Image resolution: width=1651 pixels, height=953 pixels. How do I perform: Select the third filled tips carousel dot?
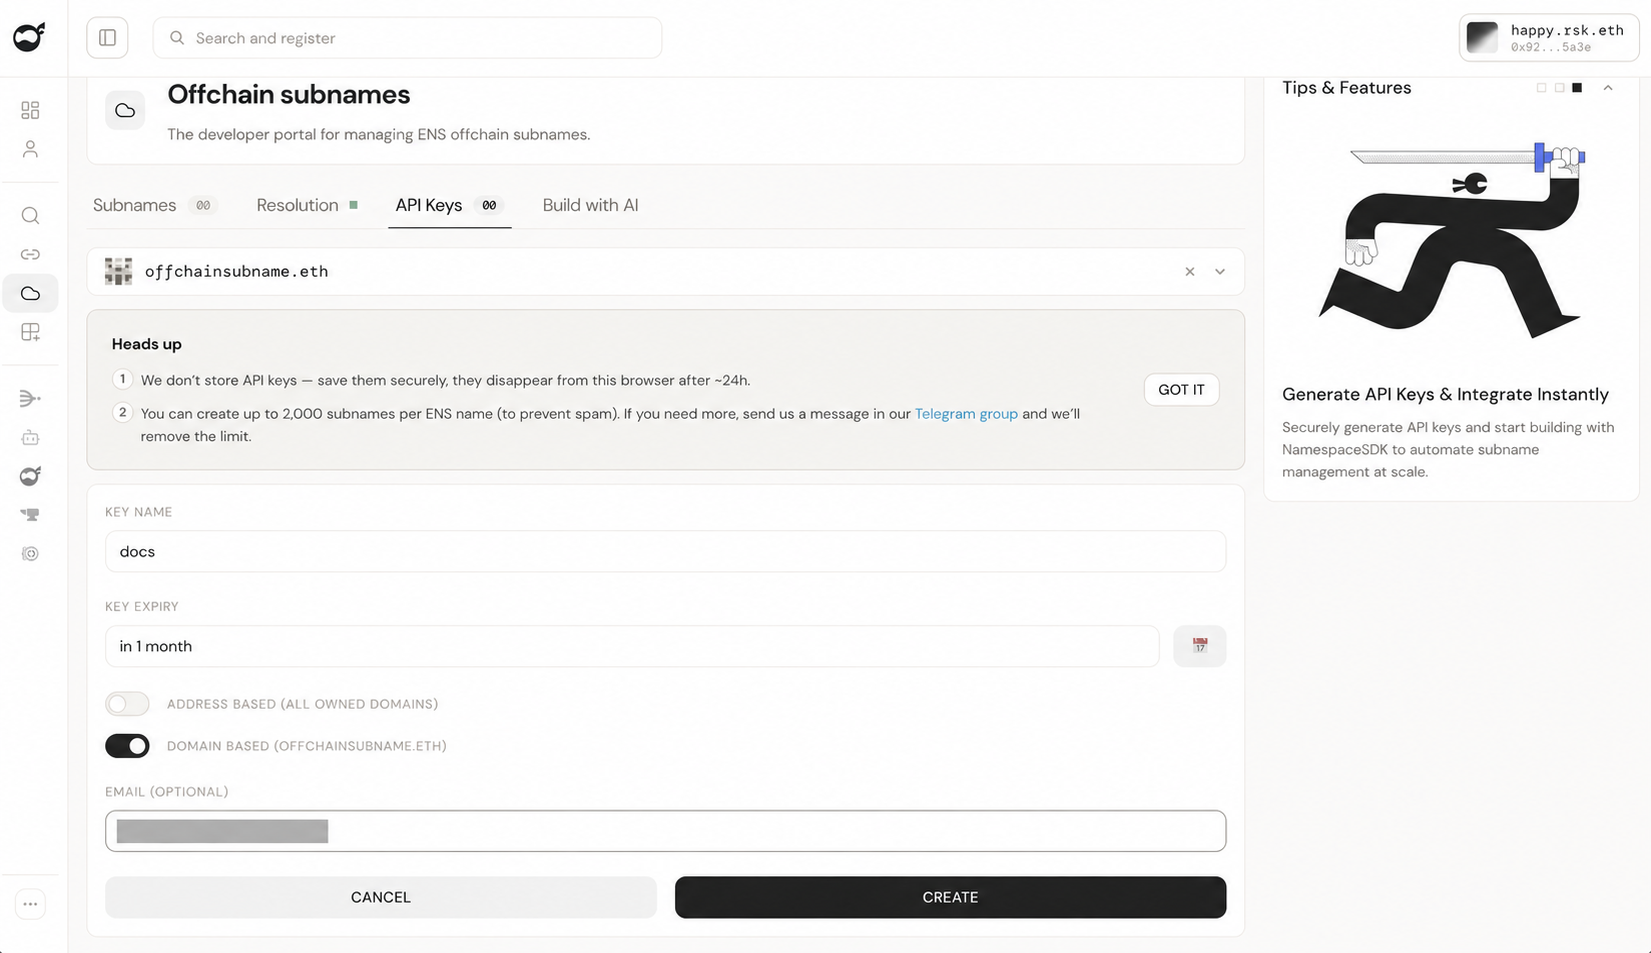1577,88
